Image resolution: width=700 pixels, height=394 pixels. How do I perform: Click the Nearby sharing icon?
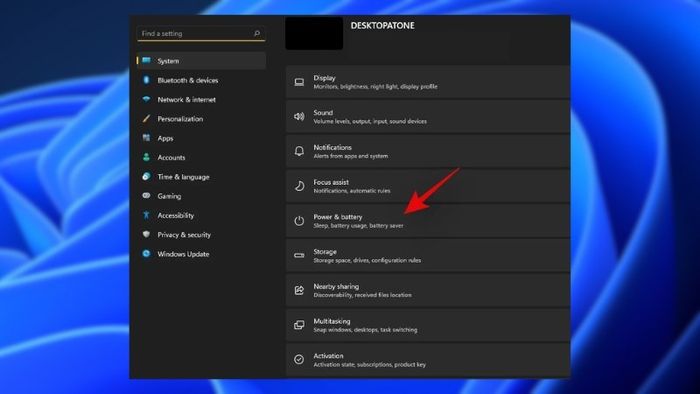point(299,290)
